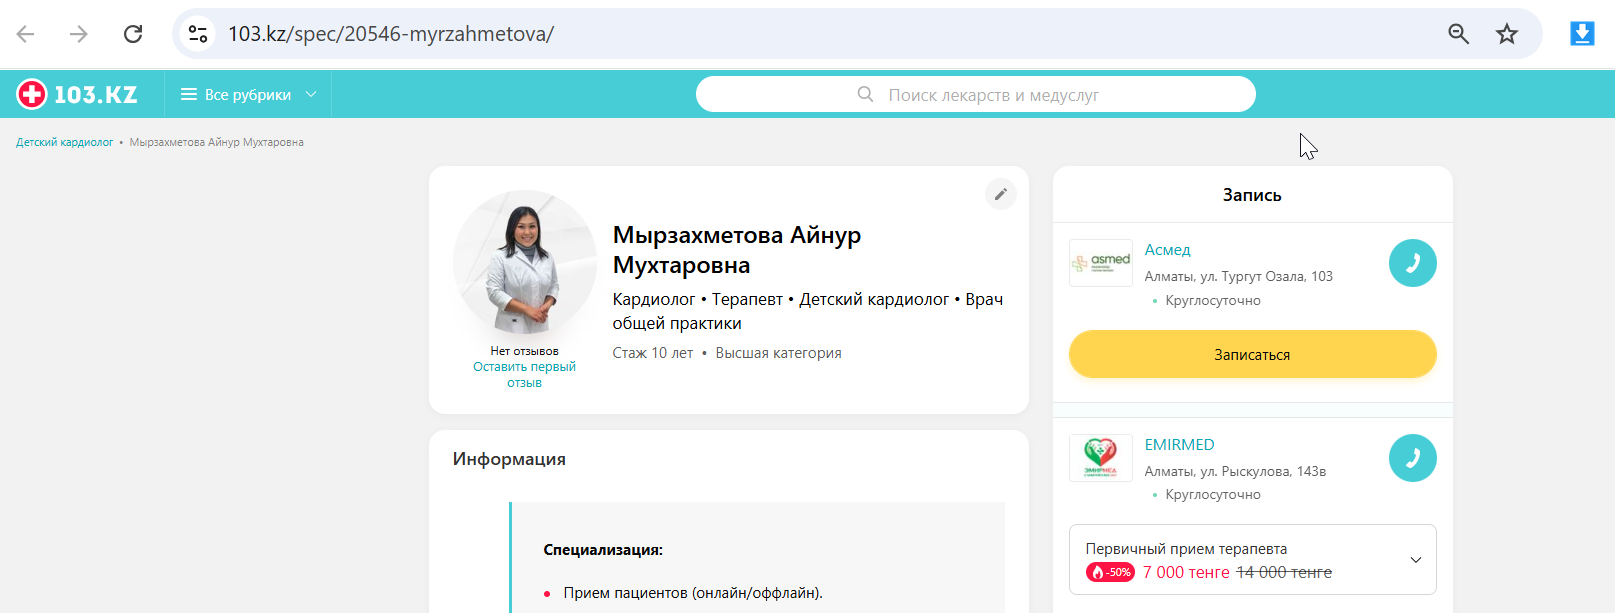
Task: Reload the page
Action: [133, 34]
